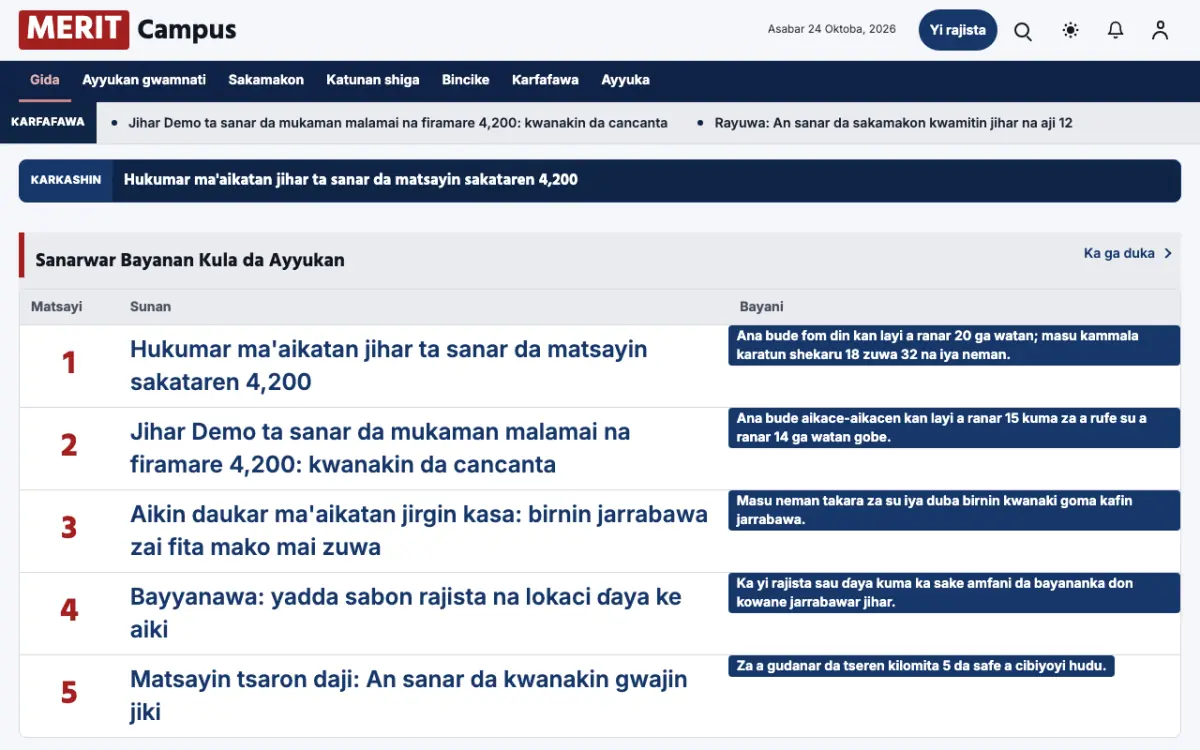This screenshot has width=1200, height=750.
Task: Click the KARKASHIN label badge
Action: (x=66, y=180)
